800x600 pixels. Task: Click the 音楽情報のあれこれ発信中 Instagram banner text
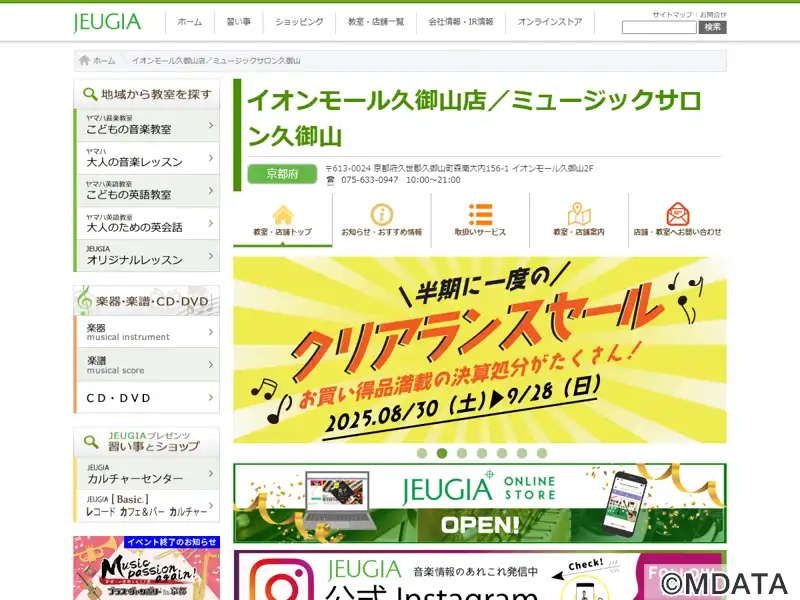[476, 572]
